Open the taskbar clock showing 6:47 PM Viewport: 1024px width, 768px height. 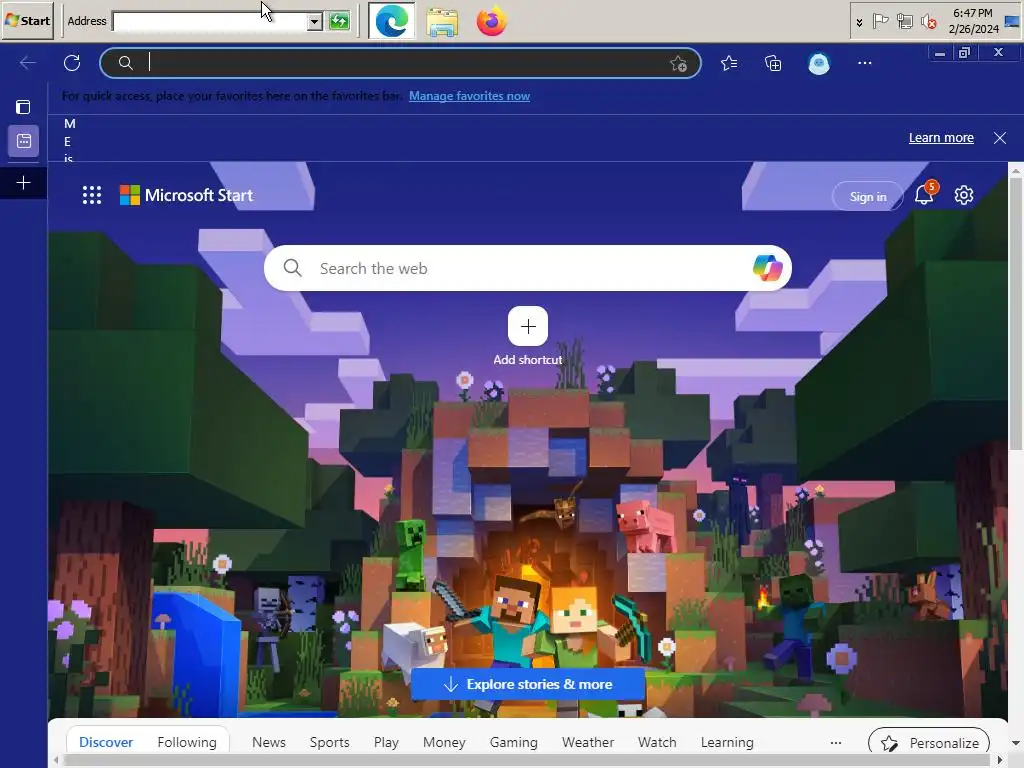973,21
